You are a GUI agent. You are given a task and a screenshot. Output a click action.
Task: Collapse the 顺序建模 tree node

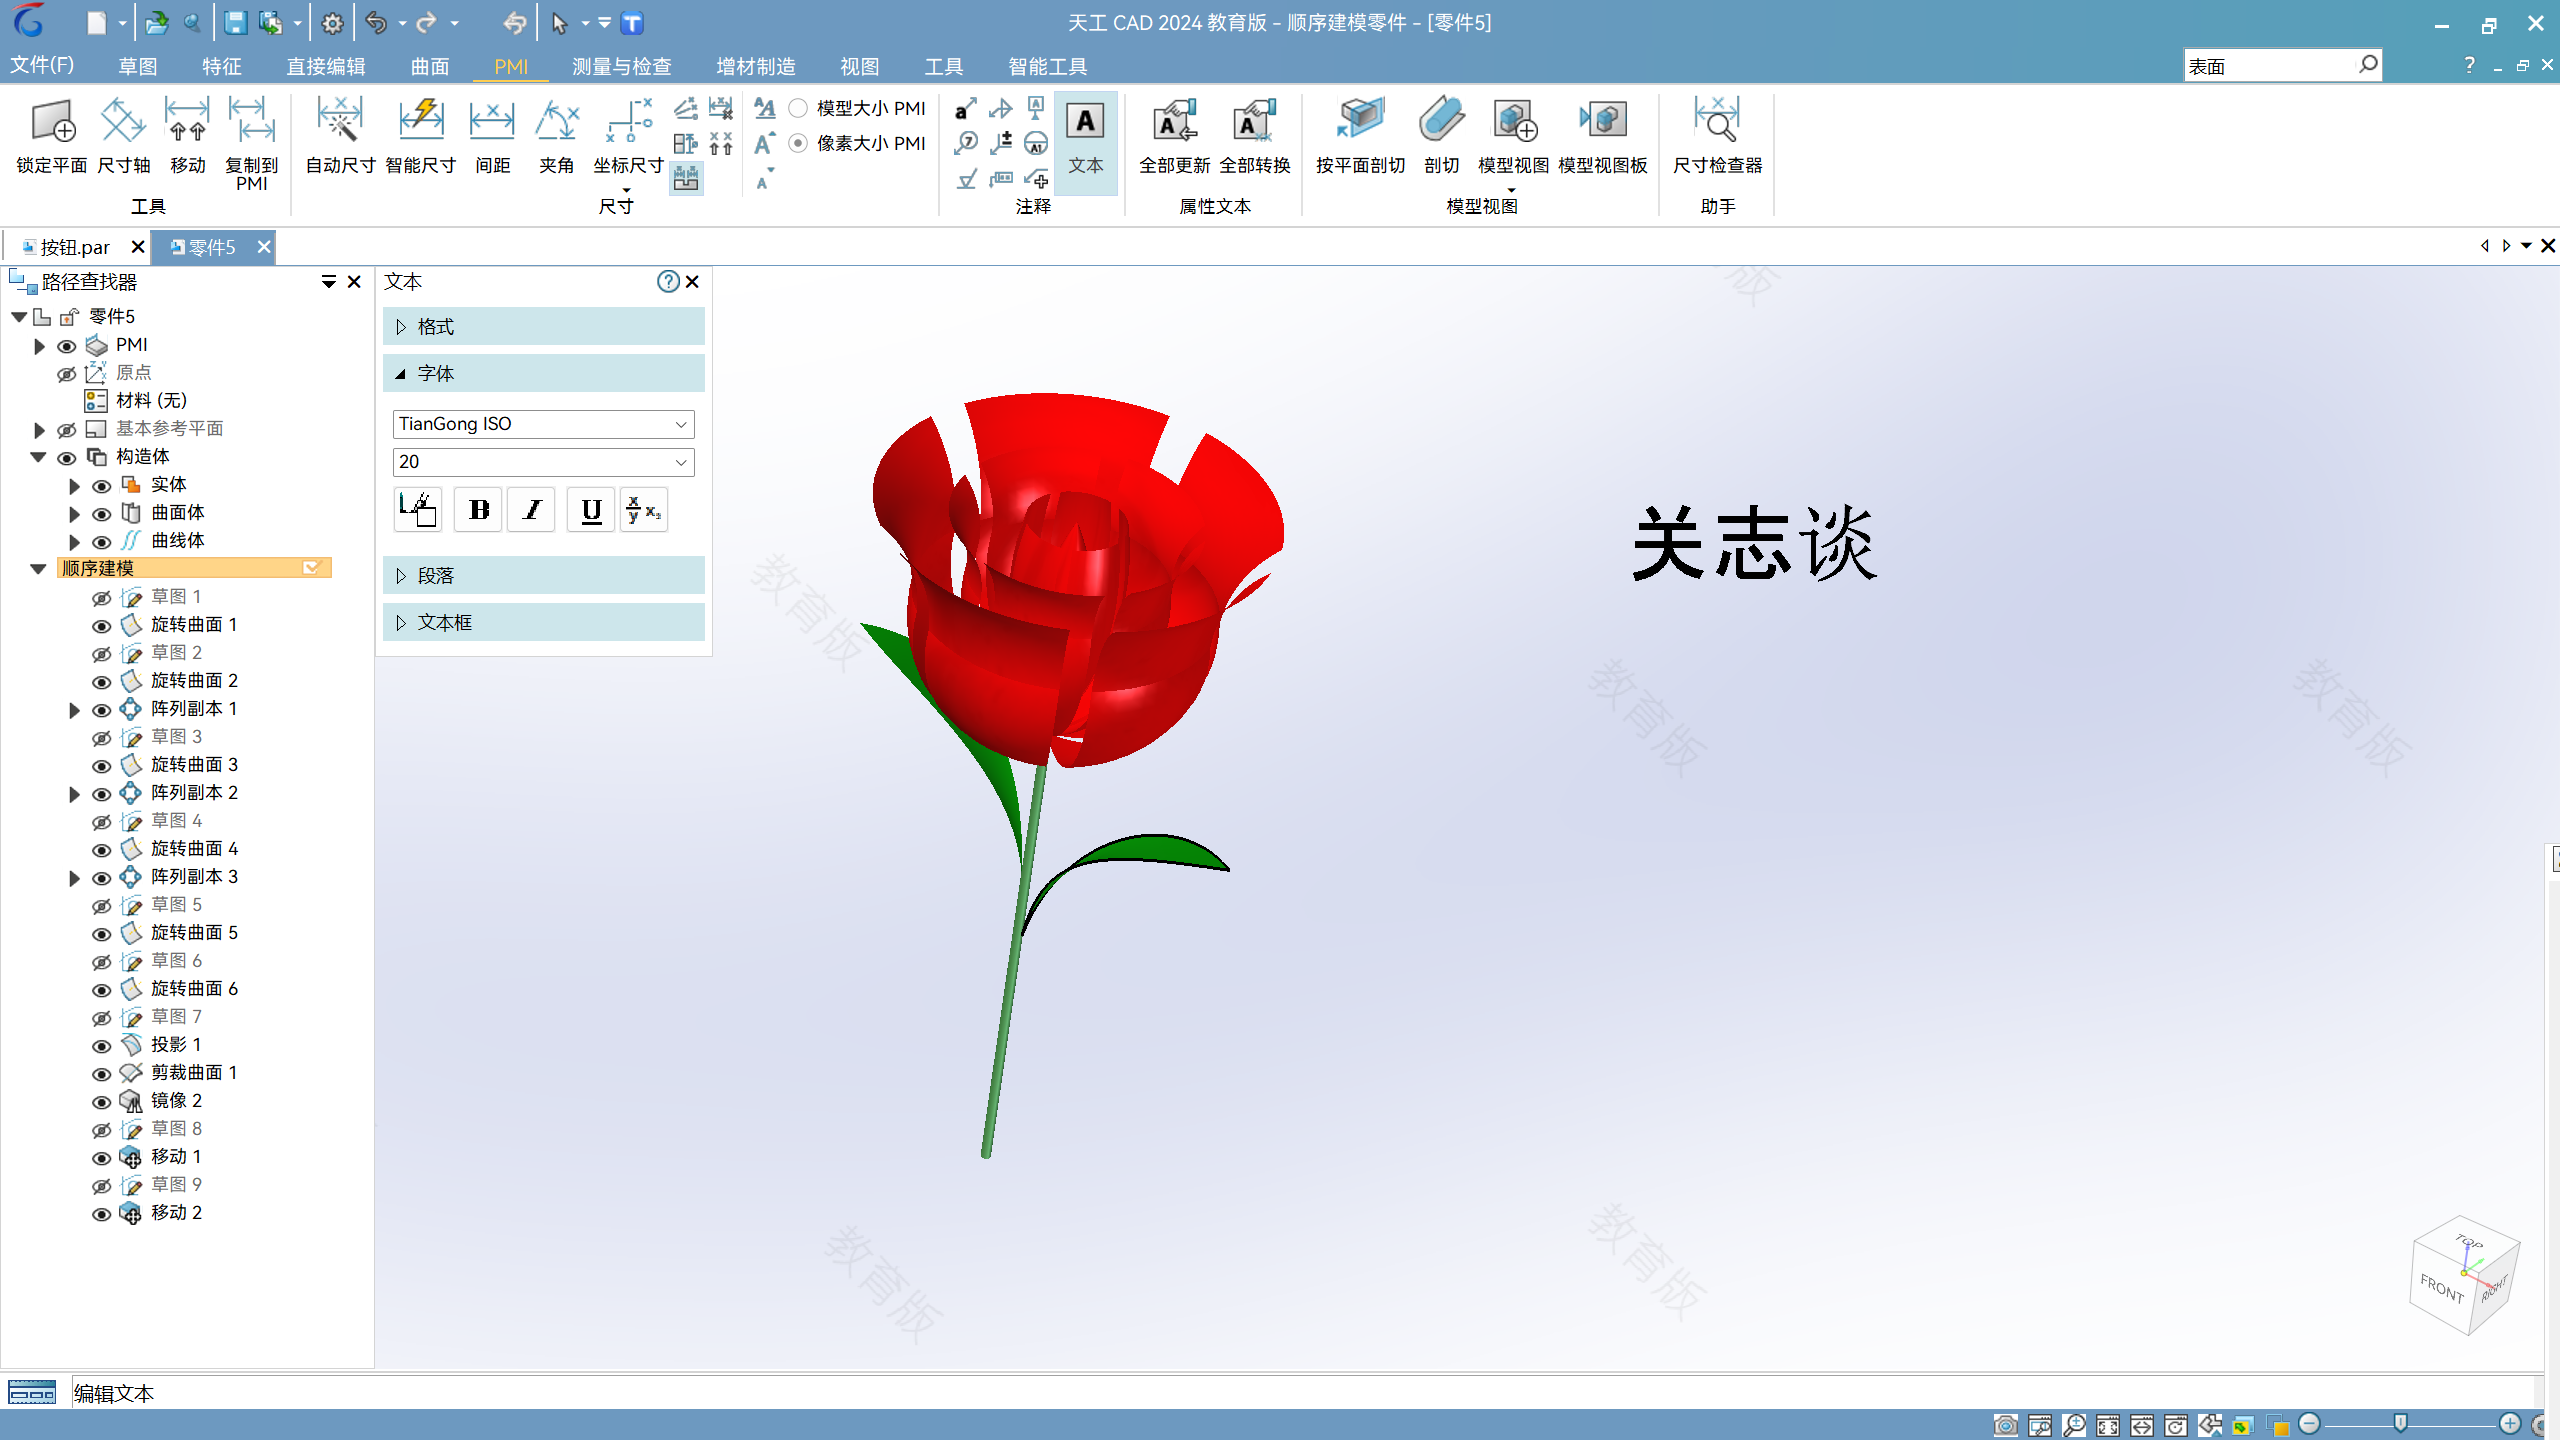click(39, 569)
